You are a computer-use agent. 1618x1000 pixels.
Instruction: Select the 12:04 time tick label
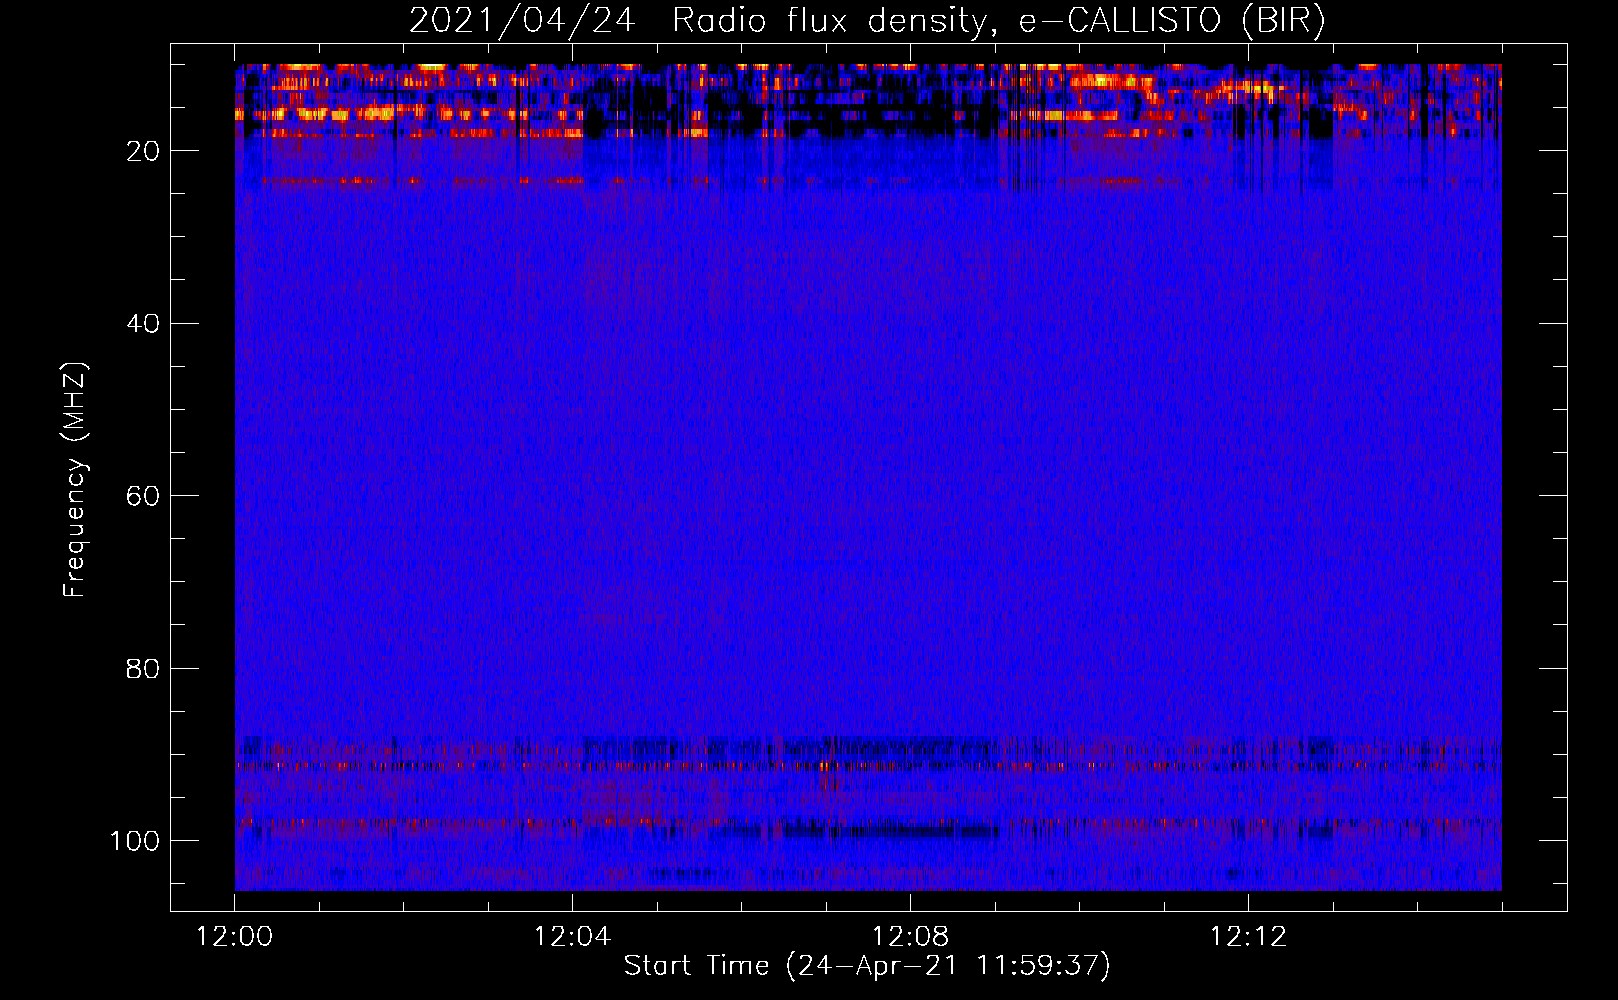[x=572, y=937]
